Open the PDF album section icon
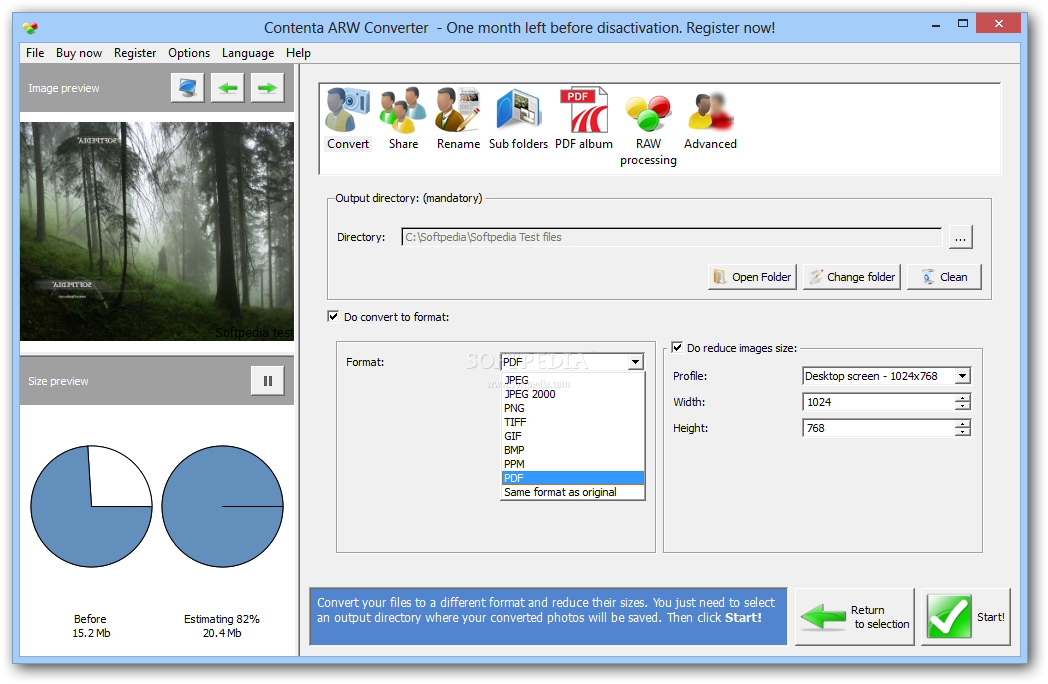The image size is (1048, 684). point(583,119)
